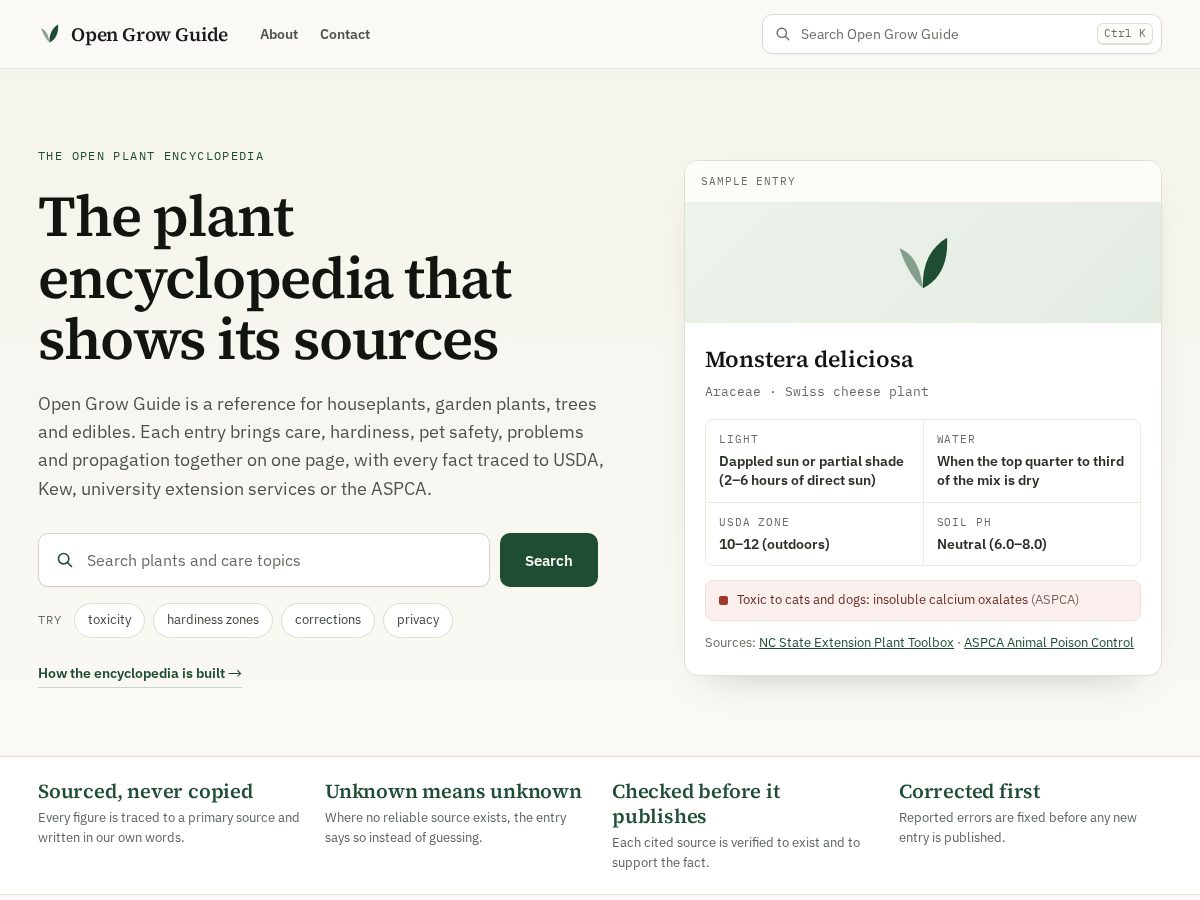Open the Contact page
The width and height of the screenshot is (1200, 900).
[x=345, y=34]
